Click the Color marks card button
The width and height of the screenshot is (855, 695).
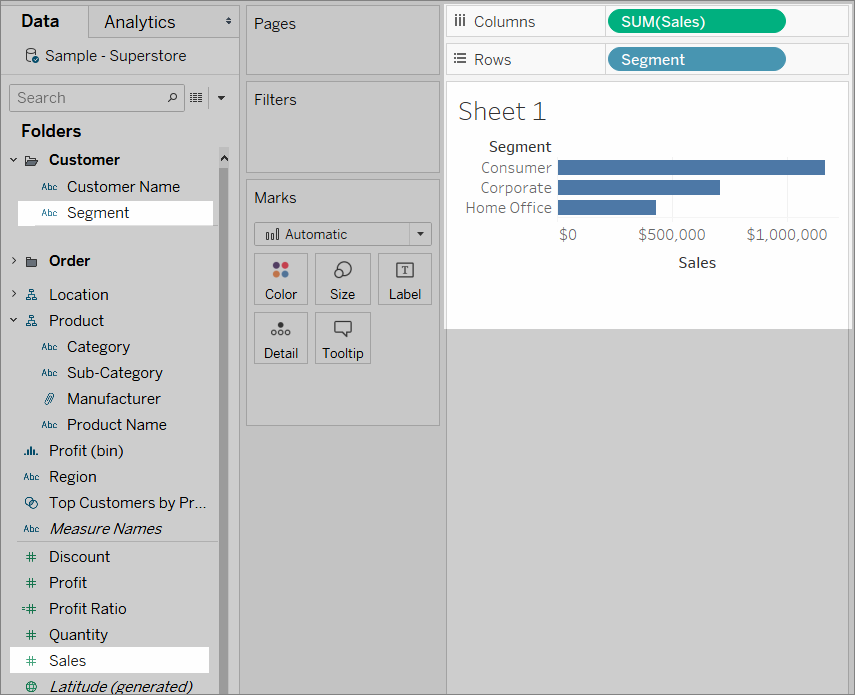[x=281, y=279]
